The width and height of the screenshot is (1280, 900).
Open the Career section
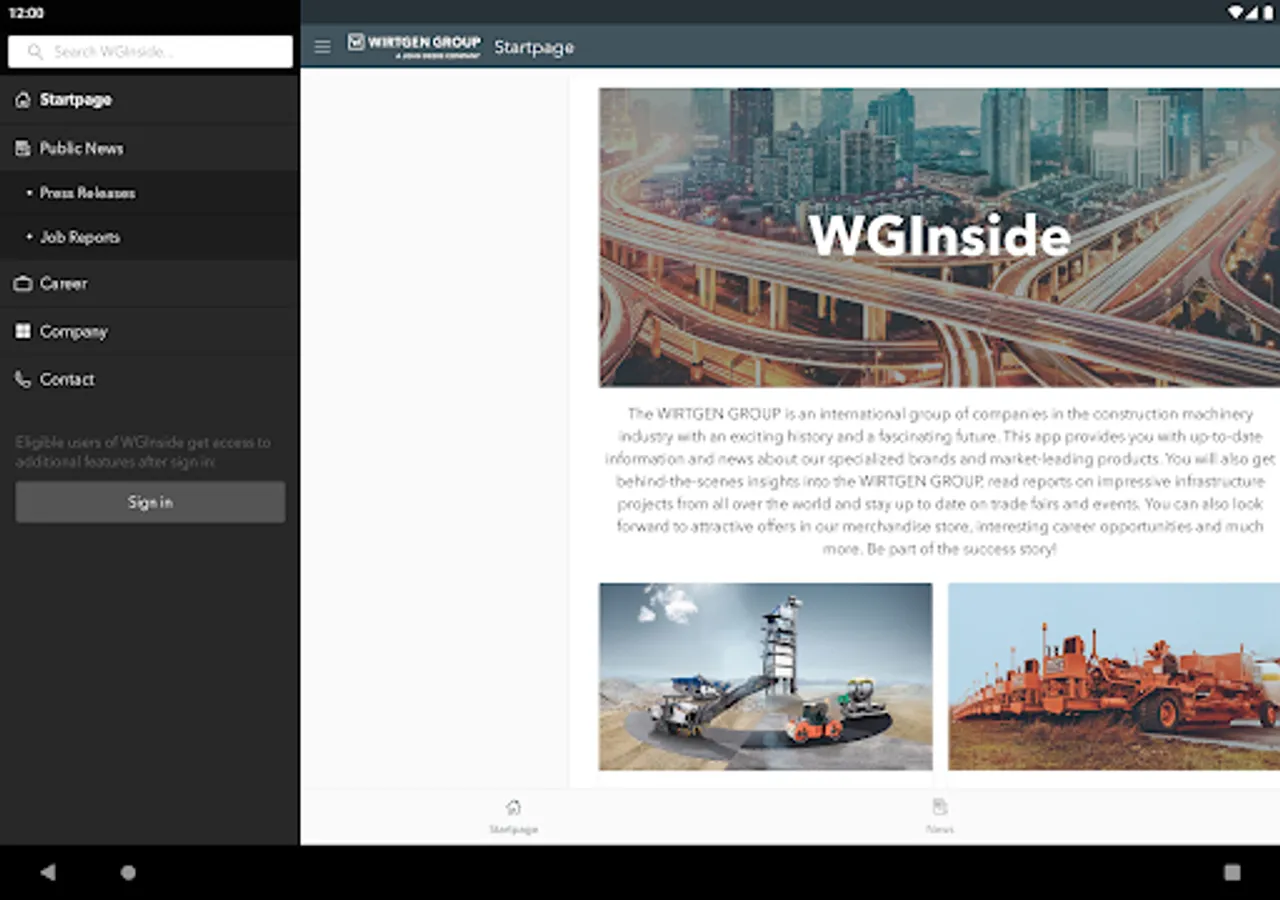click(x=150, y=284)
